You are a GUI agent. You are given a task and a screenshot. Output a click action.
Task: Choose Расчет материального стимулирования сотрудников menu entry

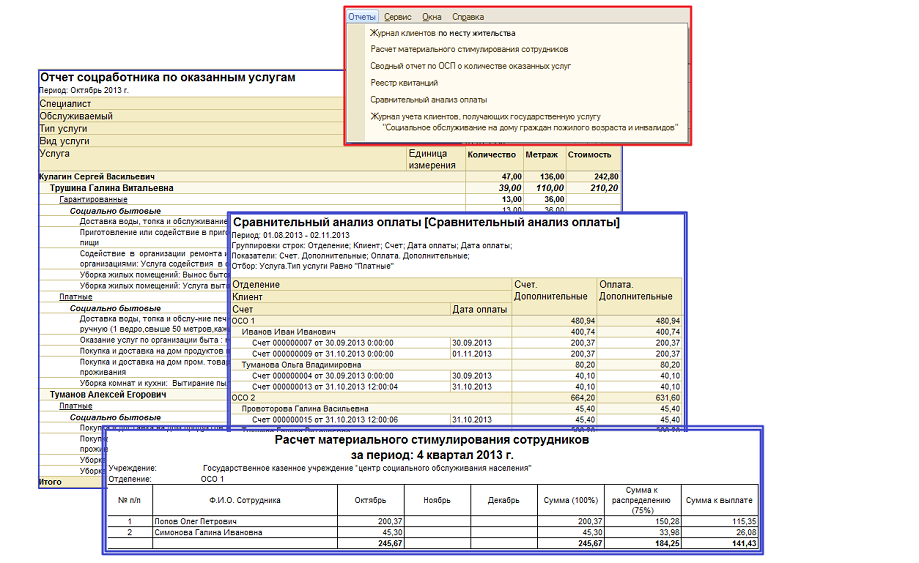click(x=469, y=49)
